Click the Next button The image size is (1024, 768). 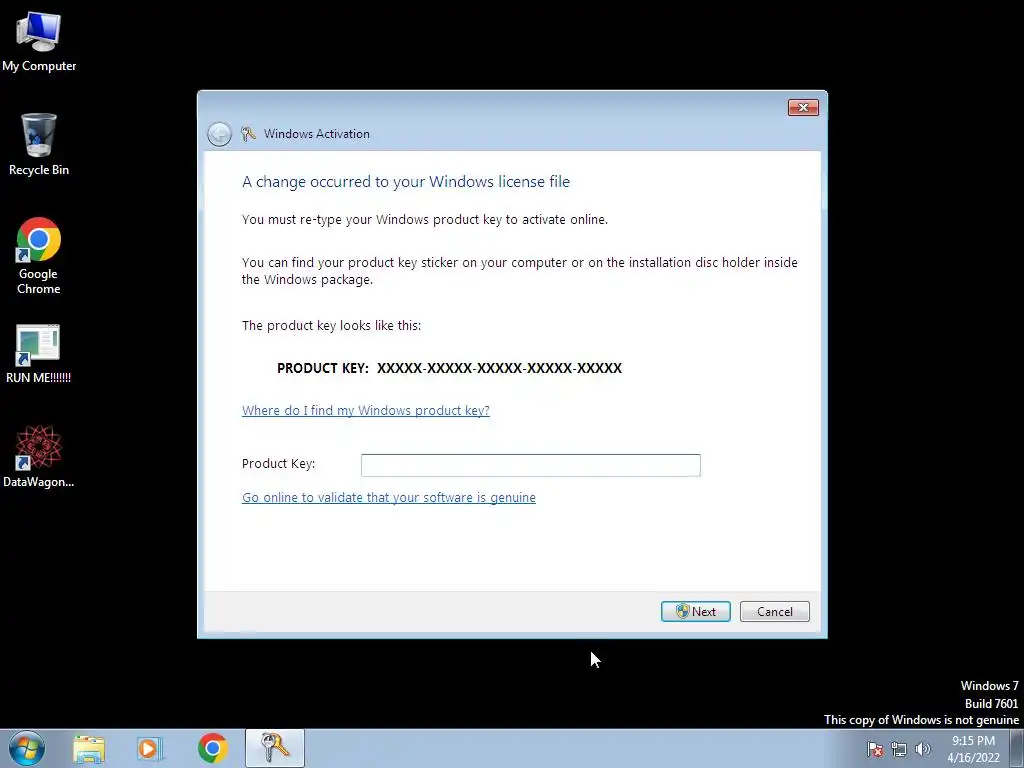(x=696, y=611)
